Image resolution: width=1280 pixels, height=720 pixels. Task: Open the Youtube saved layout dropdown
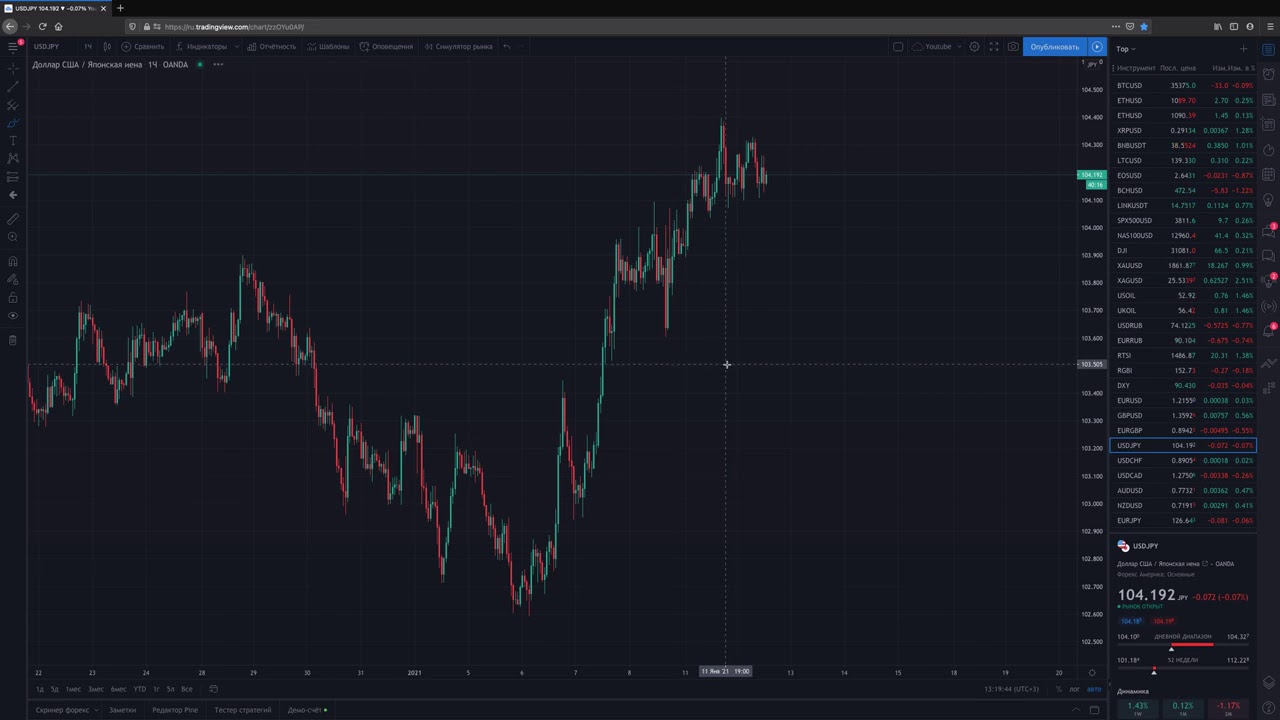point(937,46)
